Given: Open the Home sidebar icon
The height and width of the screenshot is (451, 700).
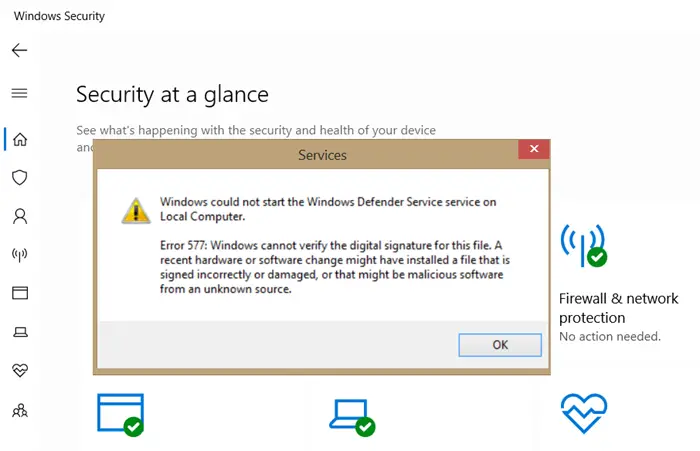Looking at the screenshot, I should [x=20, y=139].
